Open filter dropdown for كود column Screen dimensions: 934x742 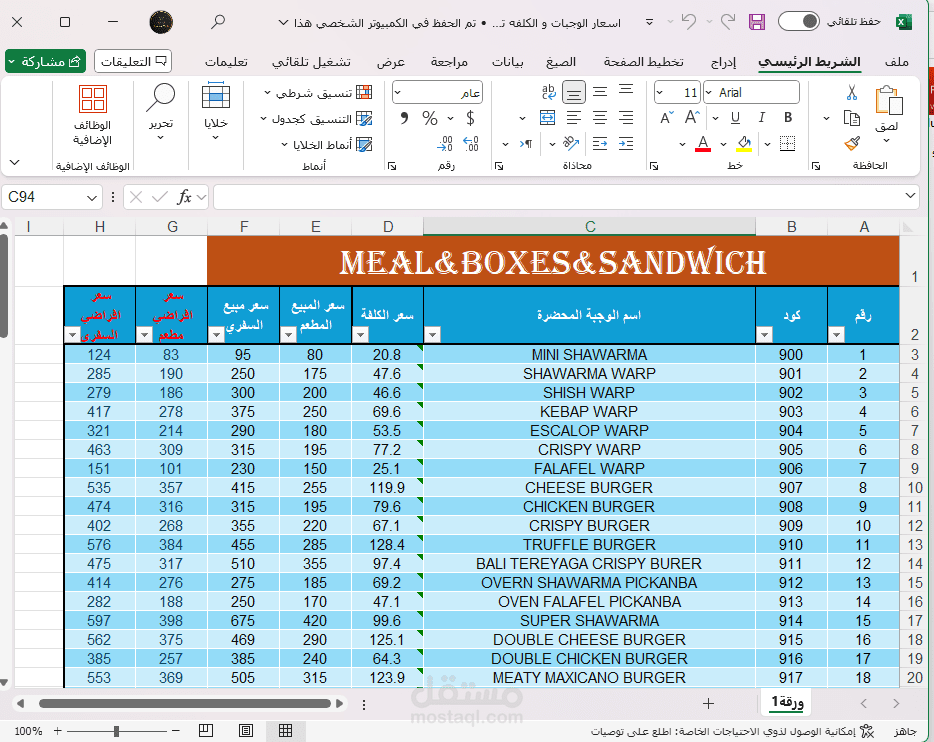[764, 335]
